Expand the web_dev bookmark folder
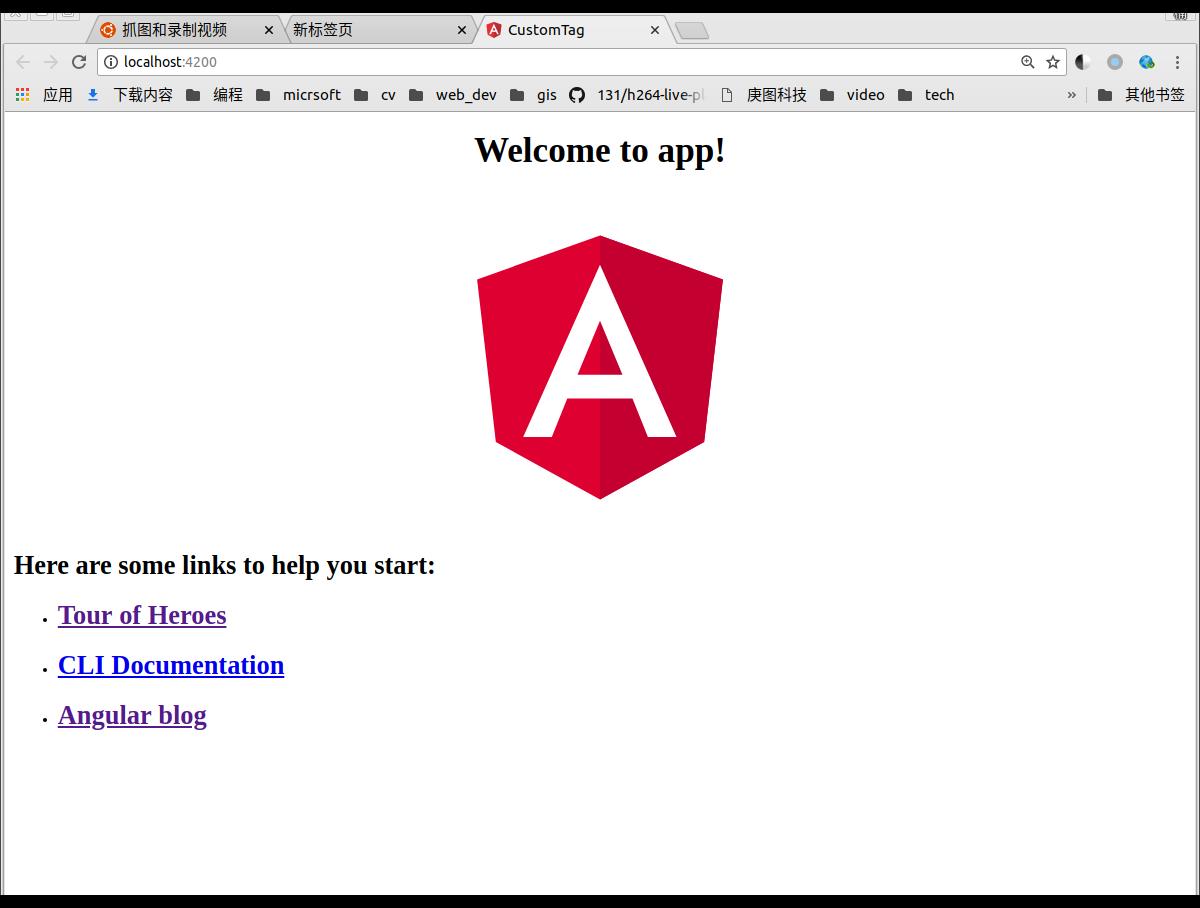Image resolution: width=1200 pixels, height=908 pixels. 453,95
